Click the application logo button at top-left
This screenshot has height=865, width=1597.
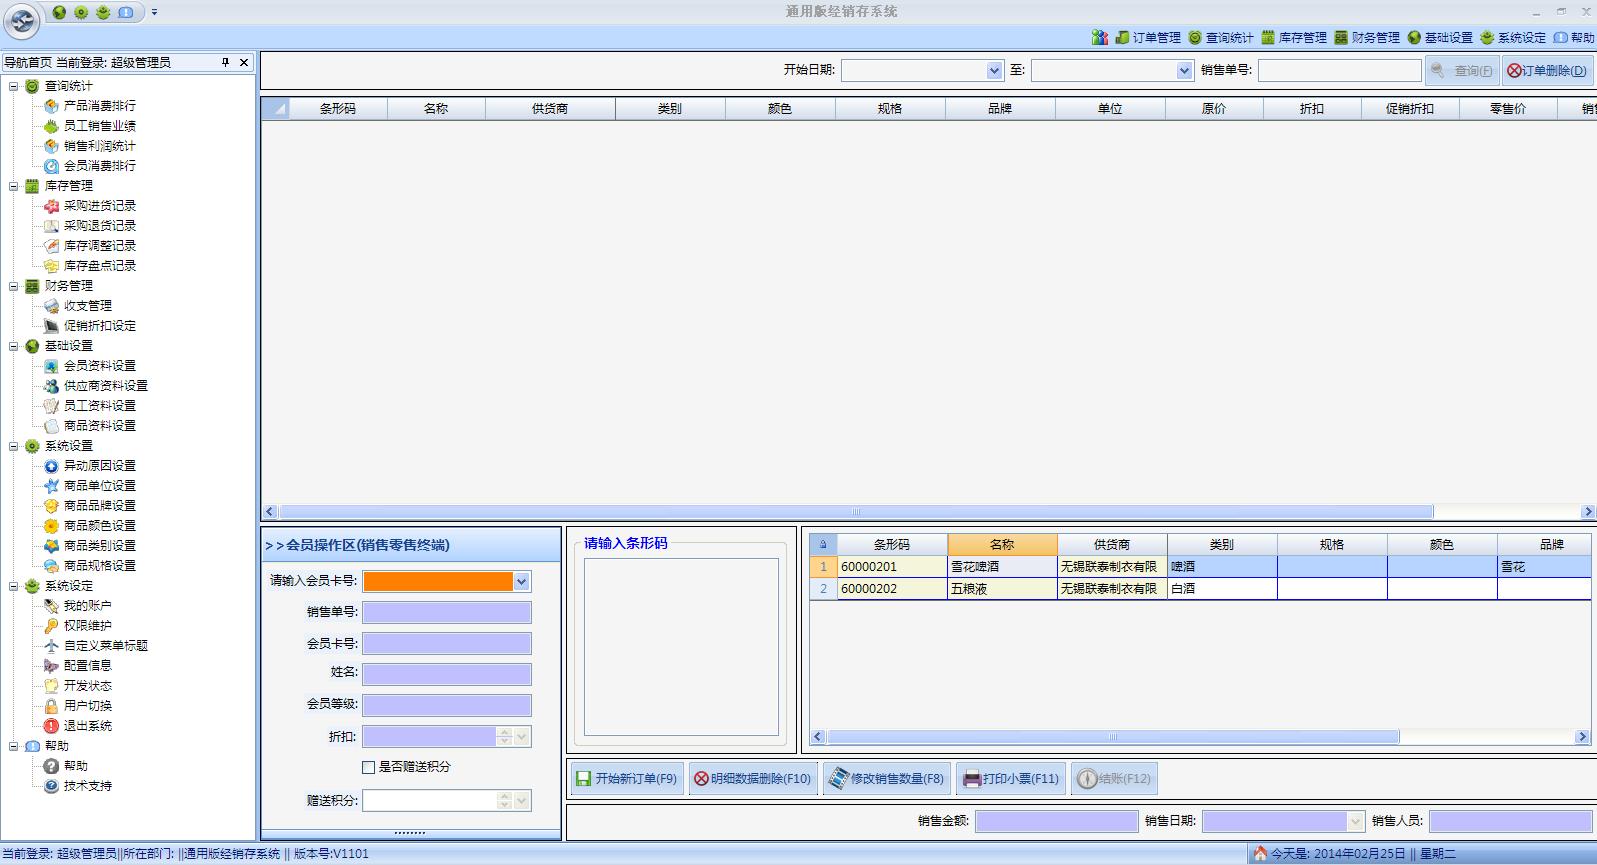coord(21,21)
